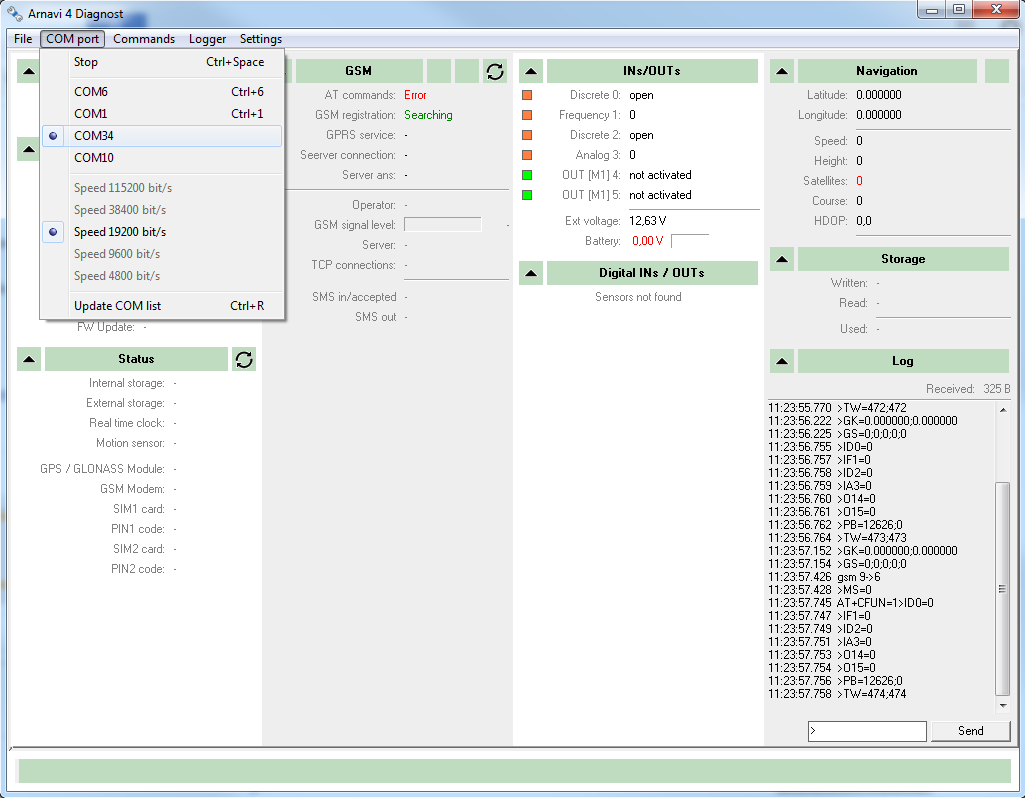Open the Logger menu
1025x798 pixels.
[207, 39]
